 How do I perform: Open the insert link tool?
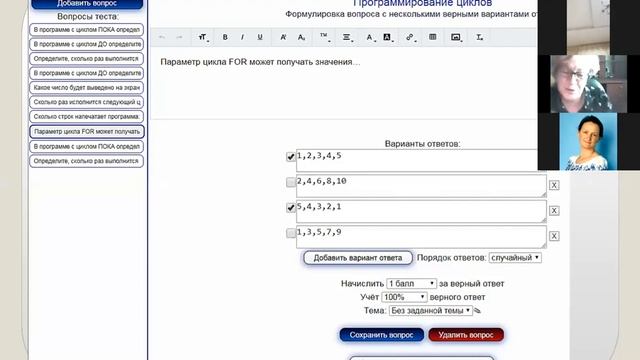pos(410,37)
